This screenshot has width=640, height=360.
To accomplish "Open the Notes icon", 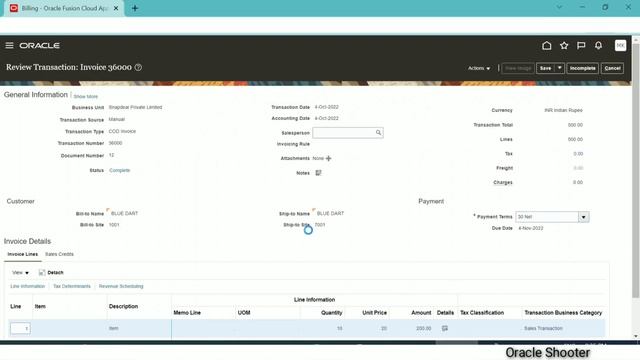I will click(x=318, y=173).
